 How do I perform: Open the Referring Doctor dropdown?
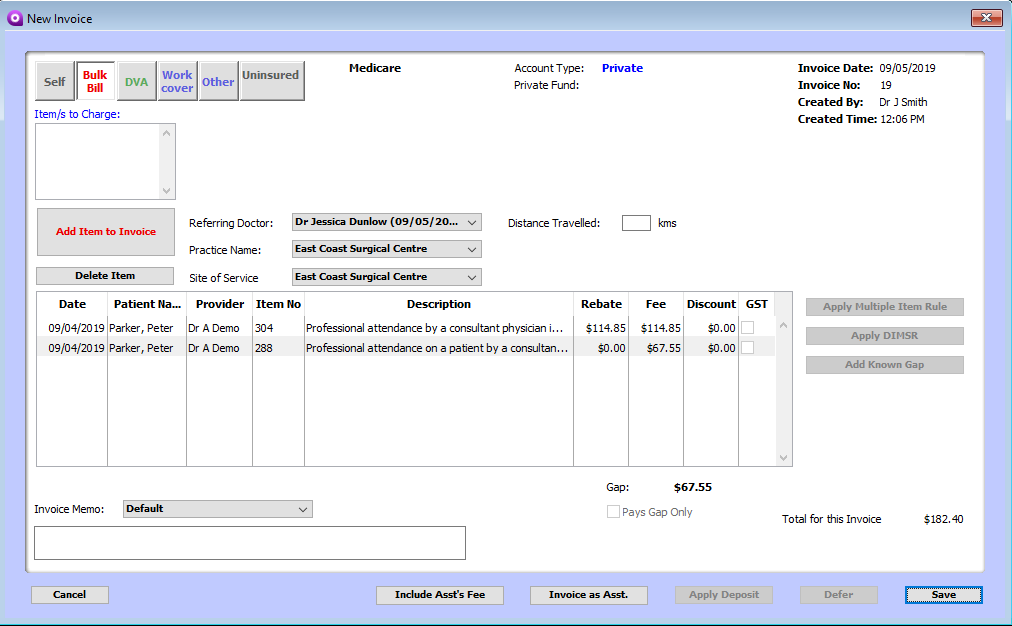pos(386,222)
